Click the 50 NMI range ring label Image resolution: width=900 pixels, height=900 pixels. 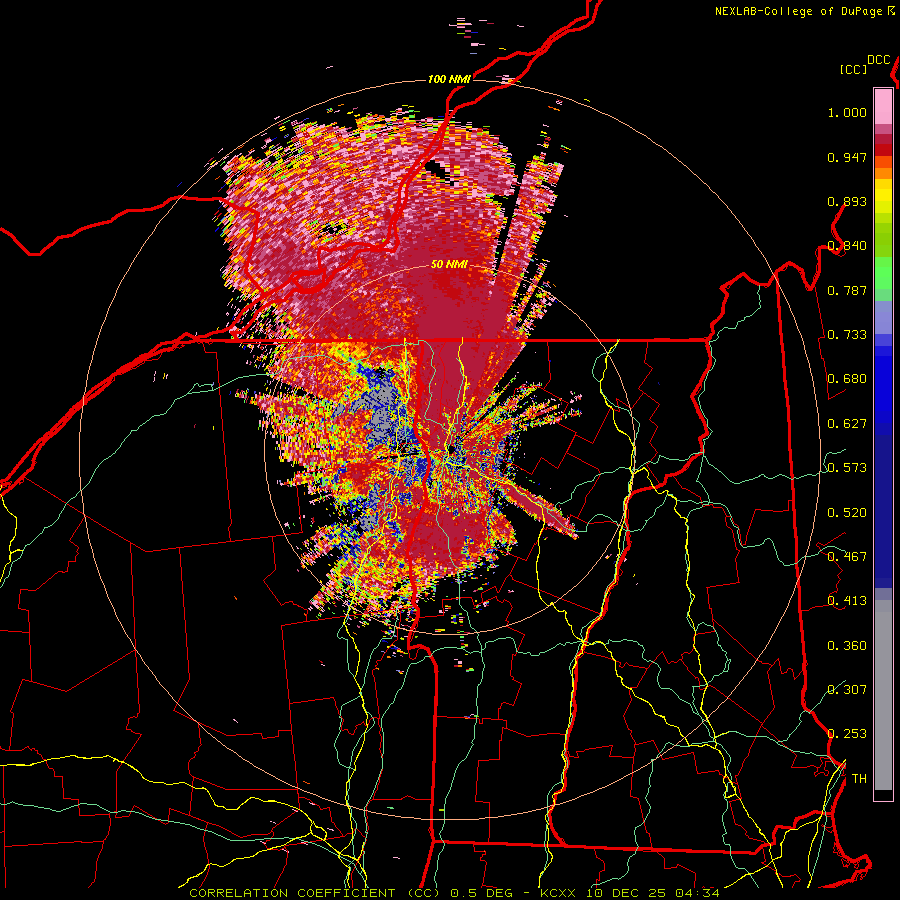[x=449, y=265]
